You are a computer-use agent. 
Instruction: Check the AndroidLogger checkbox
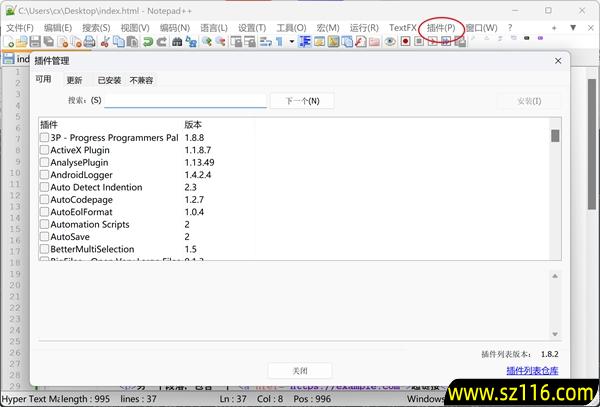44,174
